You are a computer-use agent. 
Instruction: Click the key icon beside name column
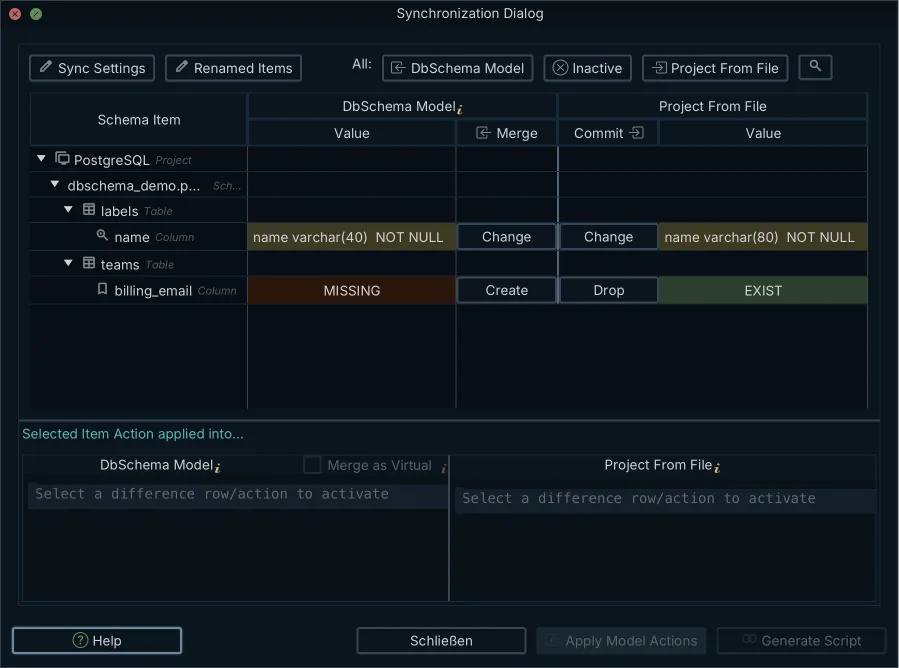(102, 235)
